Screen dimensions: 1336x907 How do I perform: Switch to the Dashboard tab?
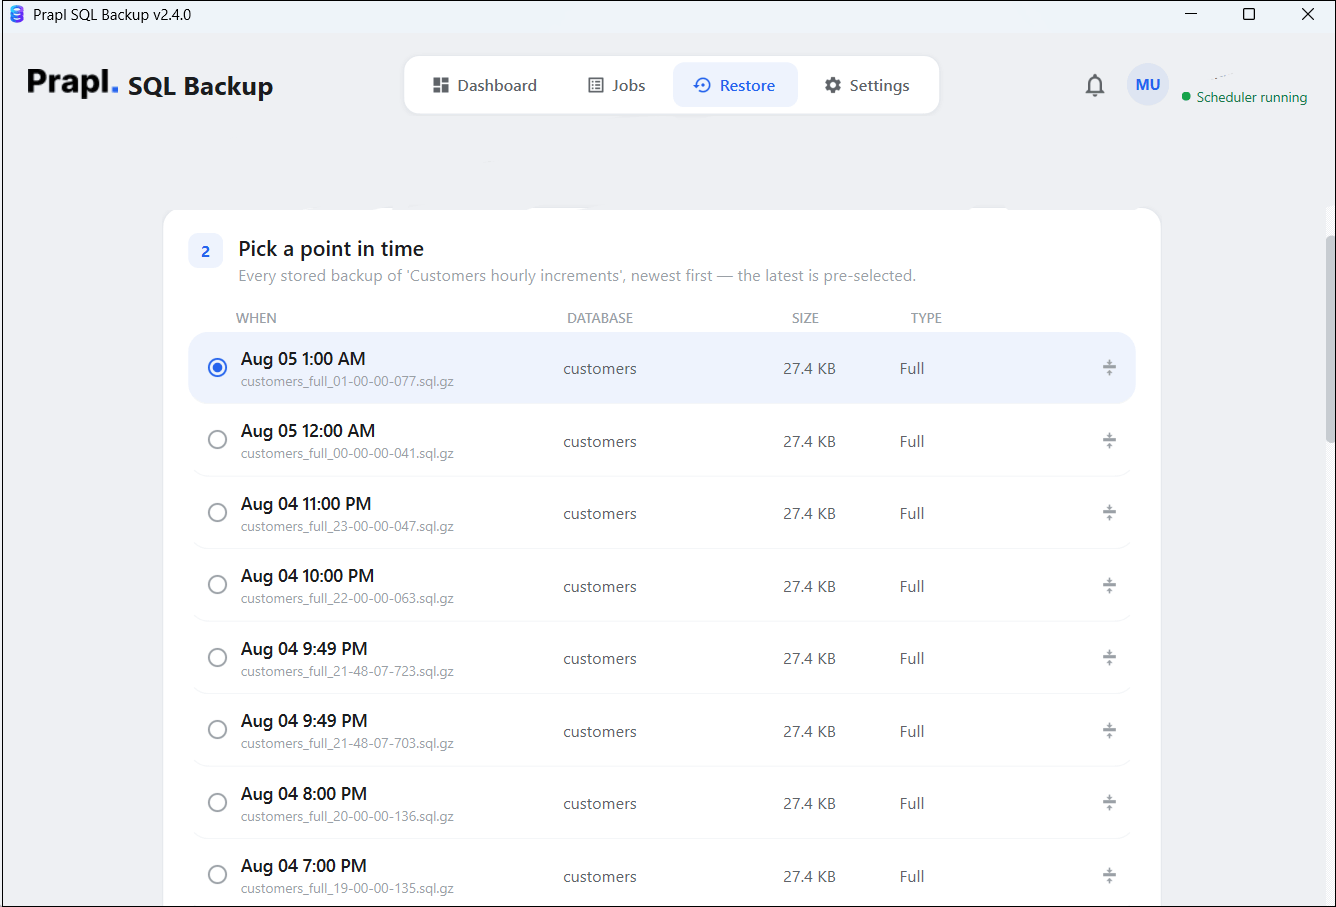[x=485, y=85]
